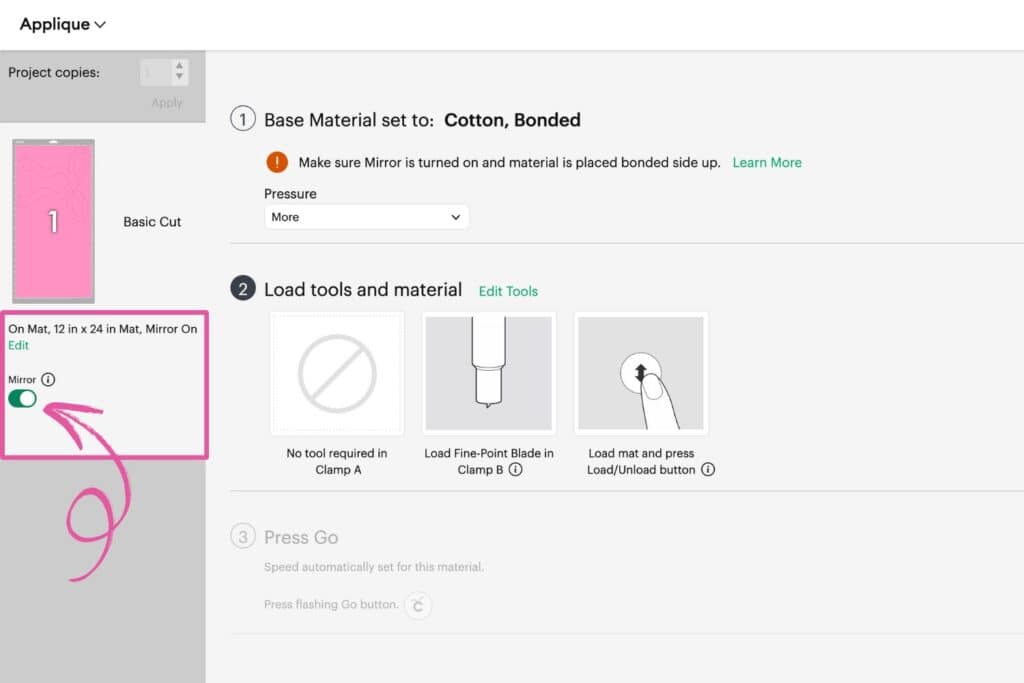Toggle the Mirror switch off

click(x=22, y=399)
